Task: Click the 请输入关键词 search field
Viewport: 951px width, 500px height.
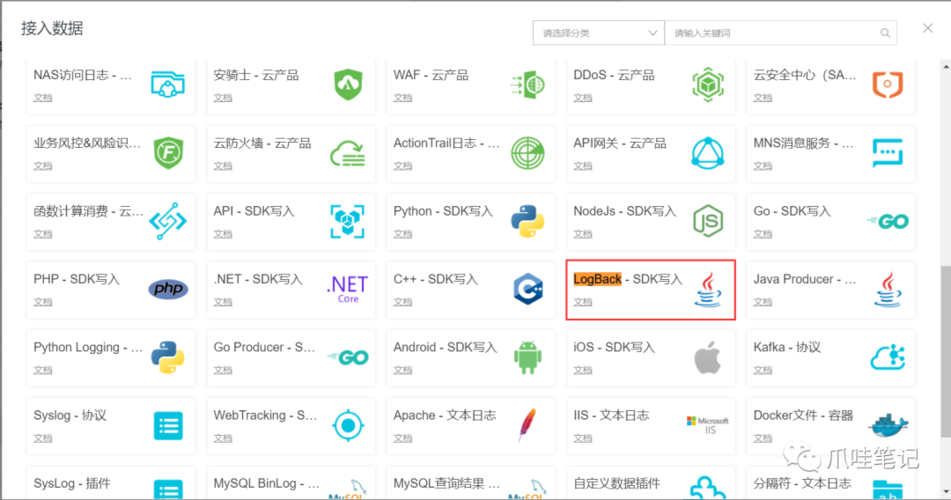Action: (x=781, y=33)
